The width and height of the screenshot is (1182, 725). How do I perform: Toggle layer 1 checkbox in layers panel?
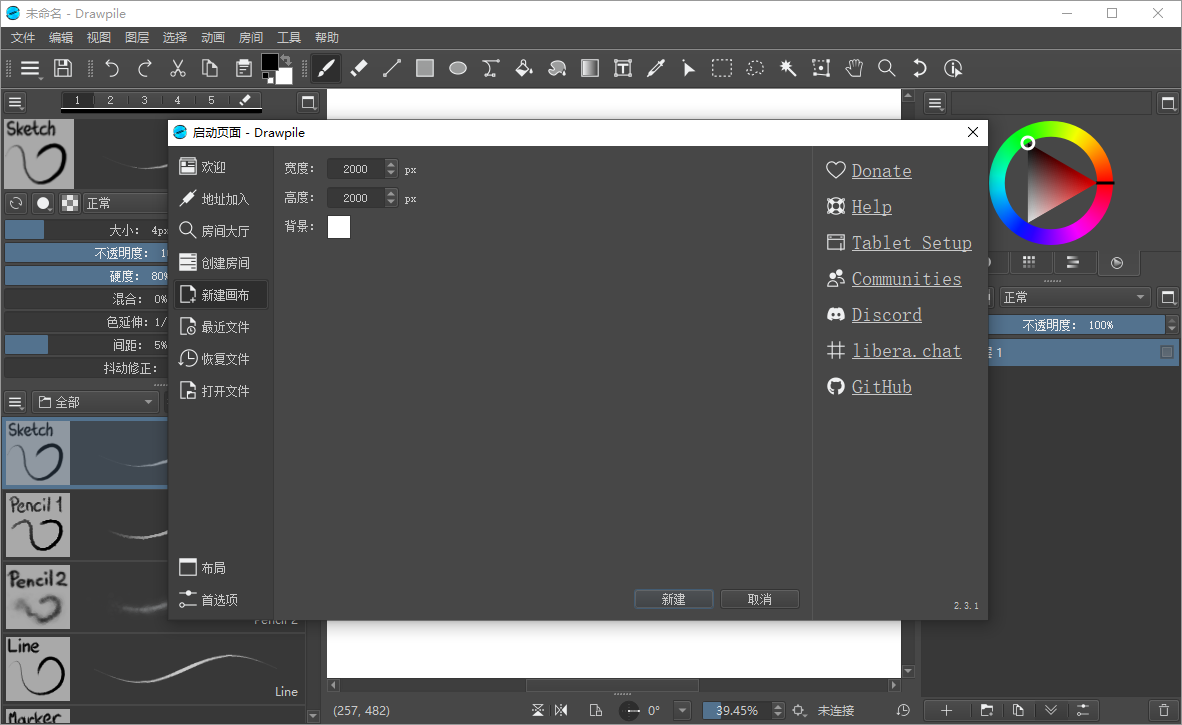[1167, 352]
